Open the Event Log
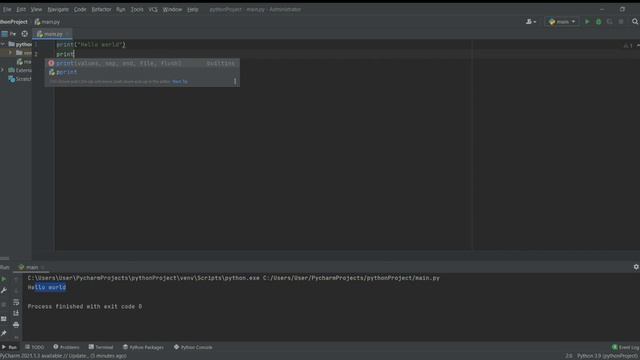Screen dimensions: 640x360 pos(626,347)
